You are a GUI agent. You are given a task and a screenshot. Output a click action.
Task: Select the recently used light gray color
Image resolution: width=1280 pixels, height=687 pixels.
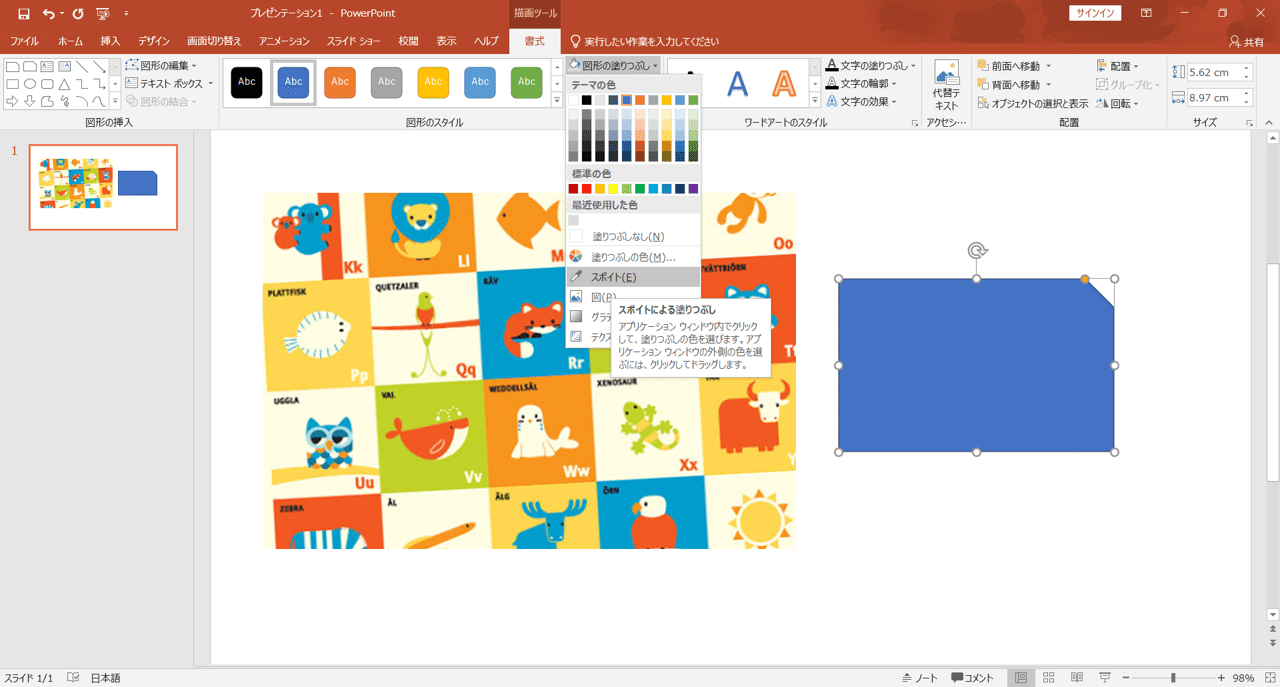tap(573, 220)
